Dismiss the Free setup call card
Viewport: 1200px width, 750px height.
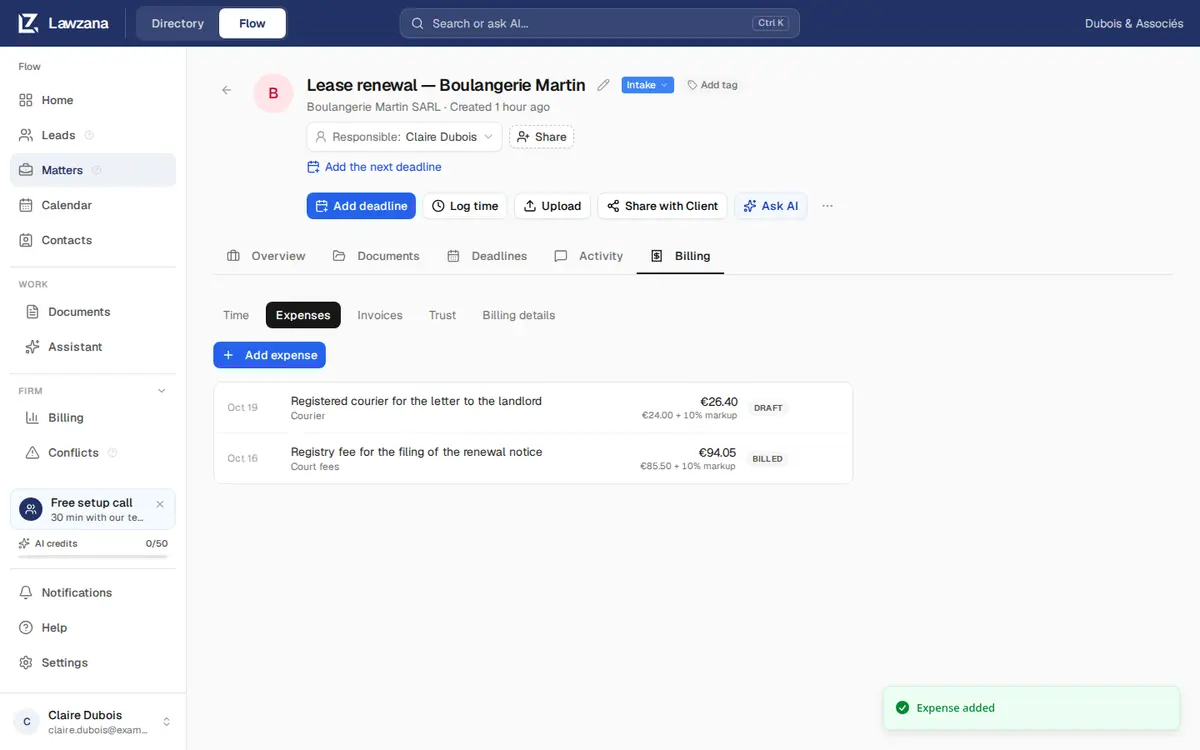[160, 504]
